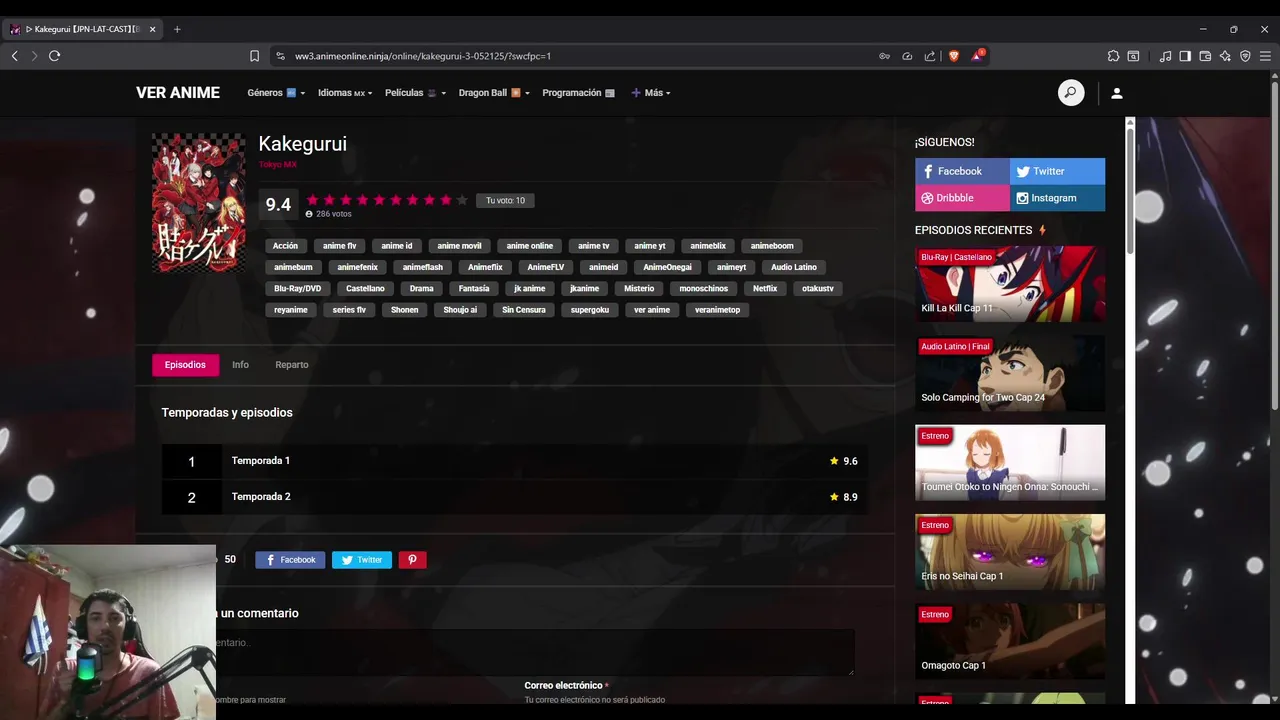
Task: Click the comment text area
Action: point(535,652)
